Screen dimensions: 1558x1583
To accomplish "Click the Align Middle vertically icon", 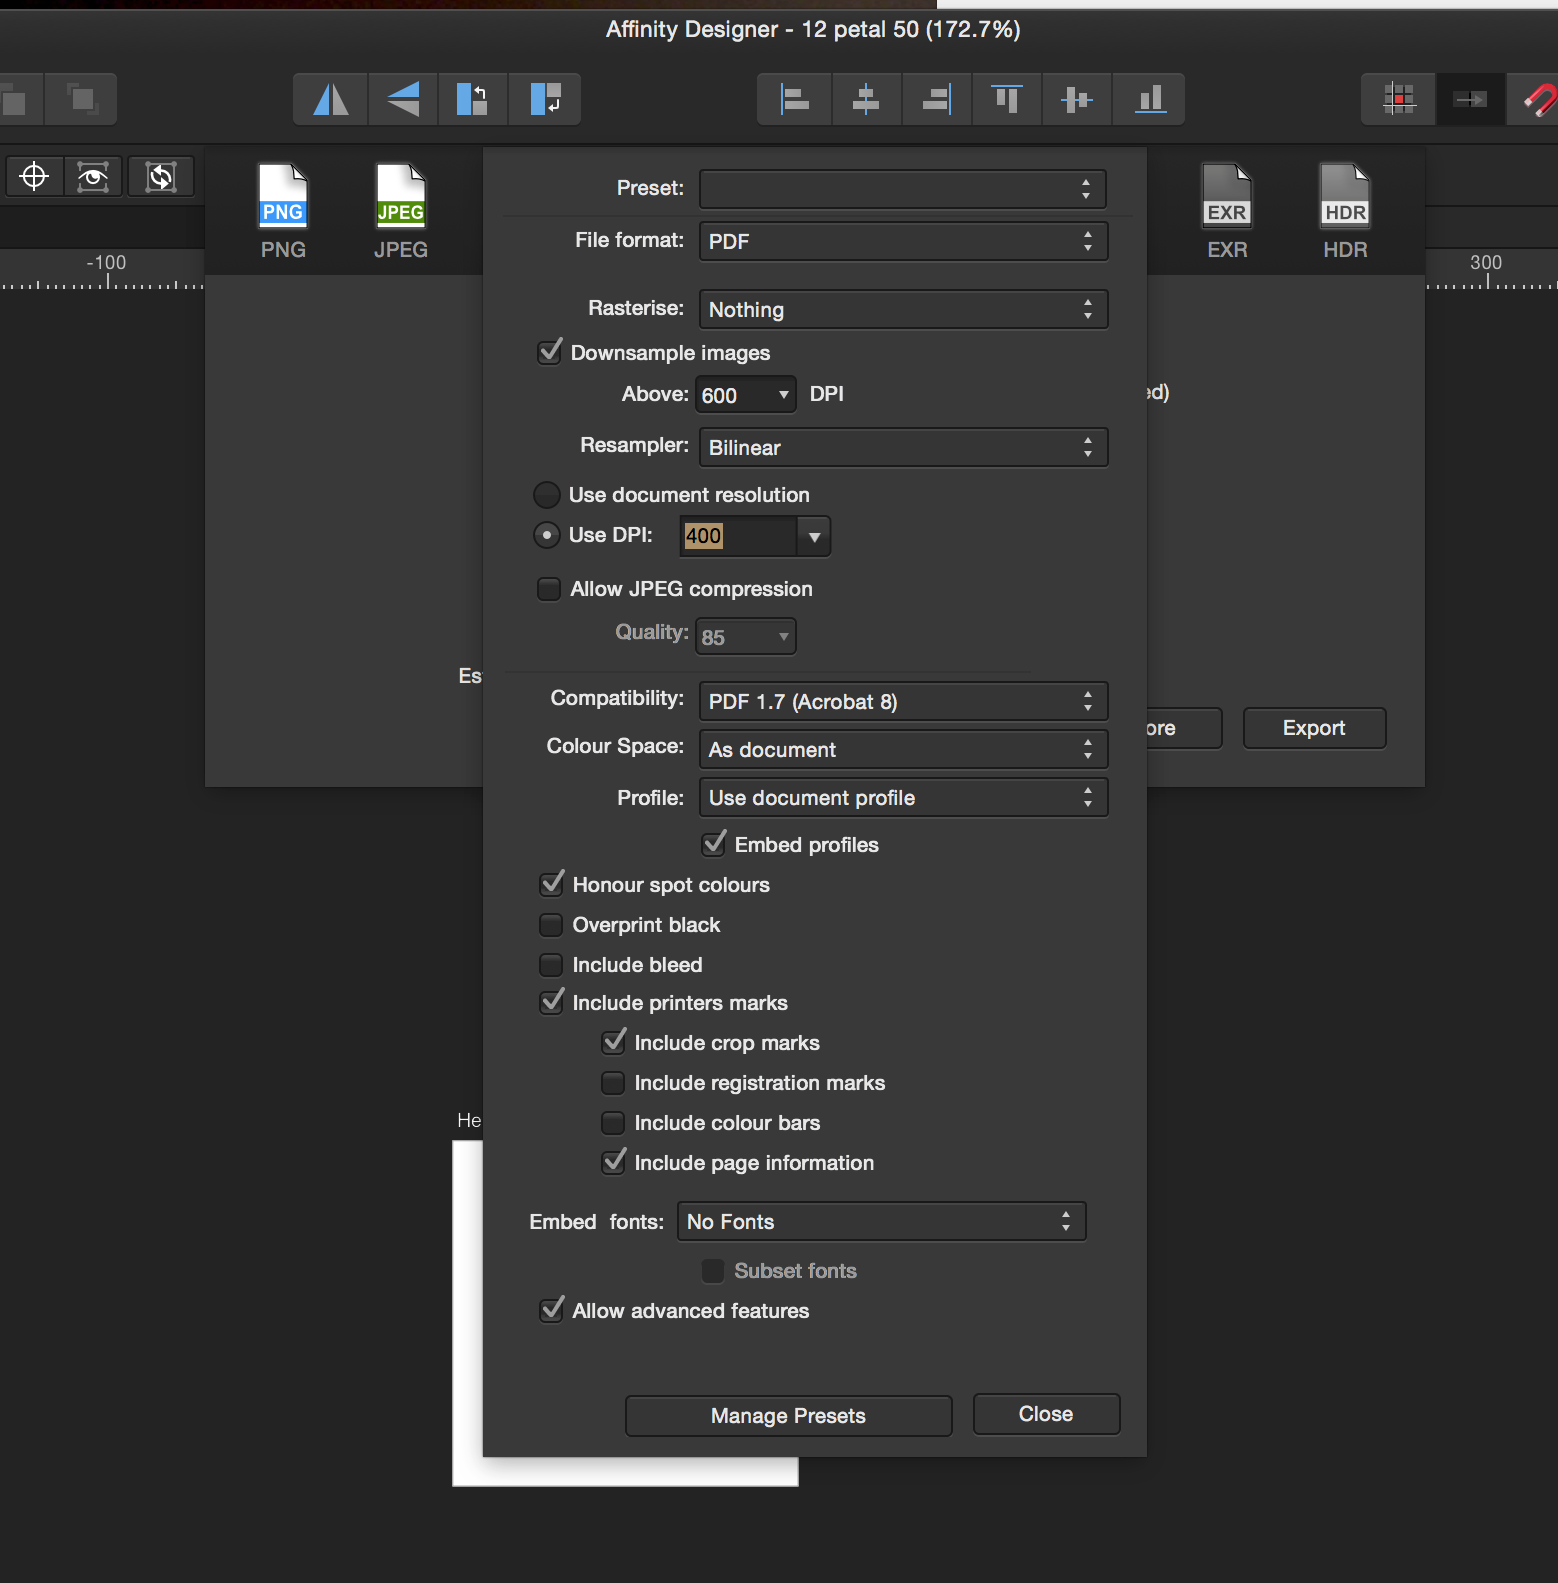I will [1076, 99].
